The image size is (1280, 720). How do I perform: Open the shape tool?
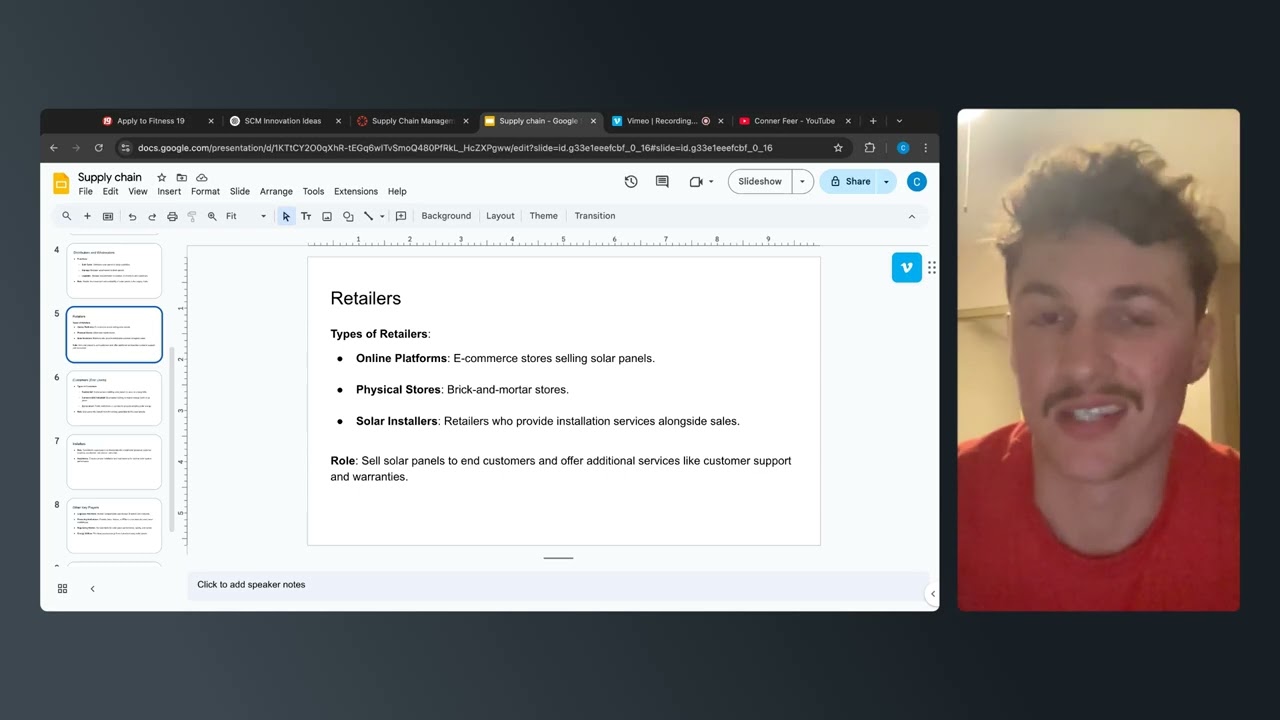[x=348, y=216]
